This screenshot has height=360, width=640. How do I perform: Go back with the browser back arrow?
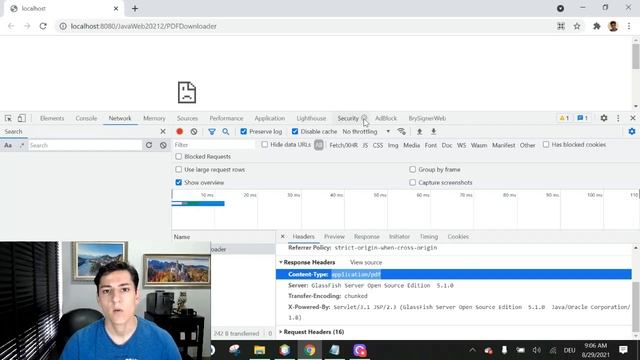[11, 26]
